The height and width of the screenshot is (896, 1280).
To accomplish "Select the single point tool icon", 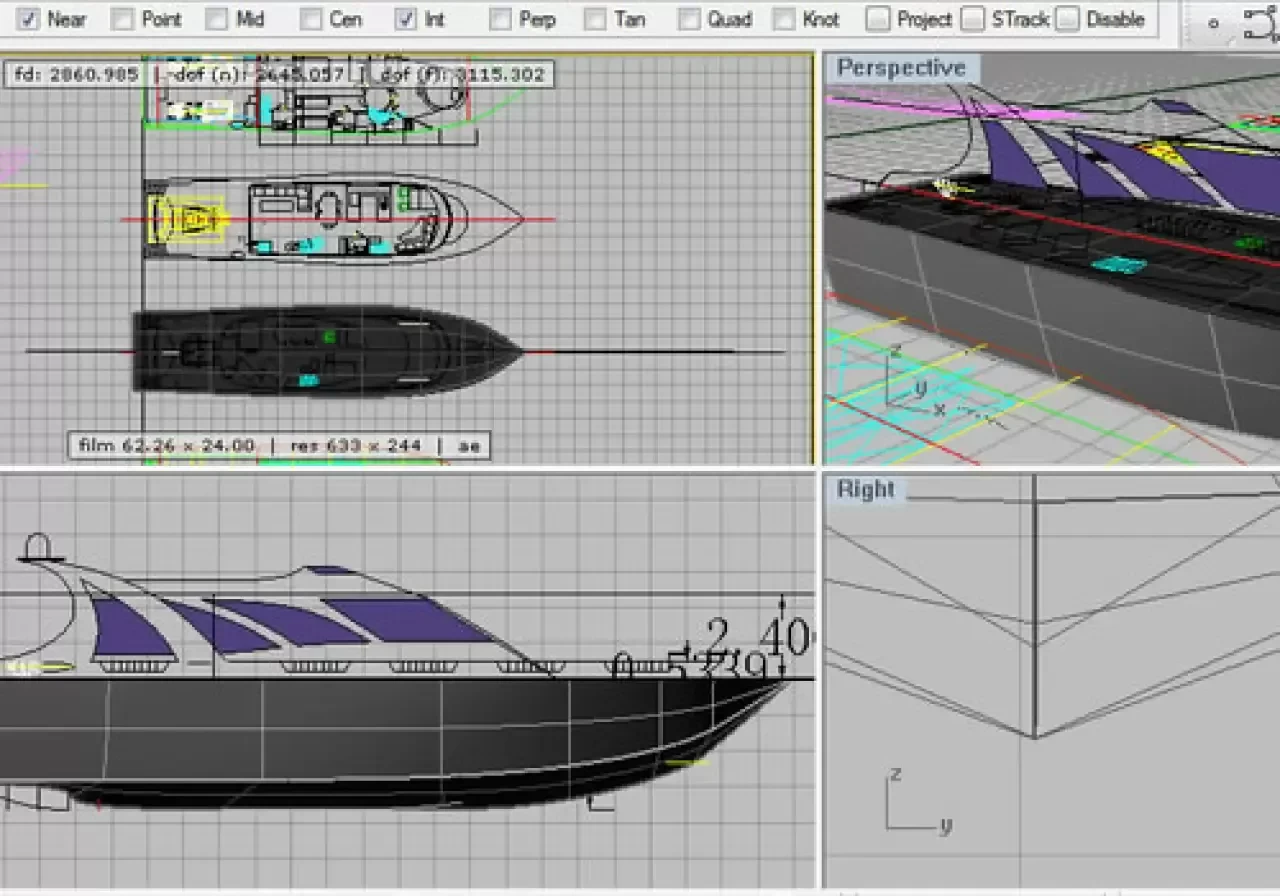I will tap(1214, 24).
